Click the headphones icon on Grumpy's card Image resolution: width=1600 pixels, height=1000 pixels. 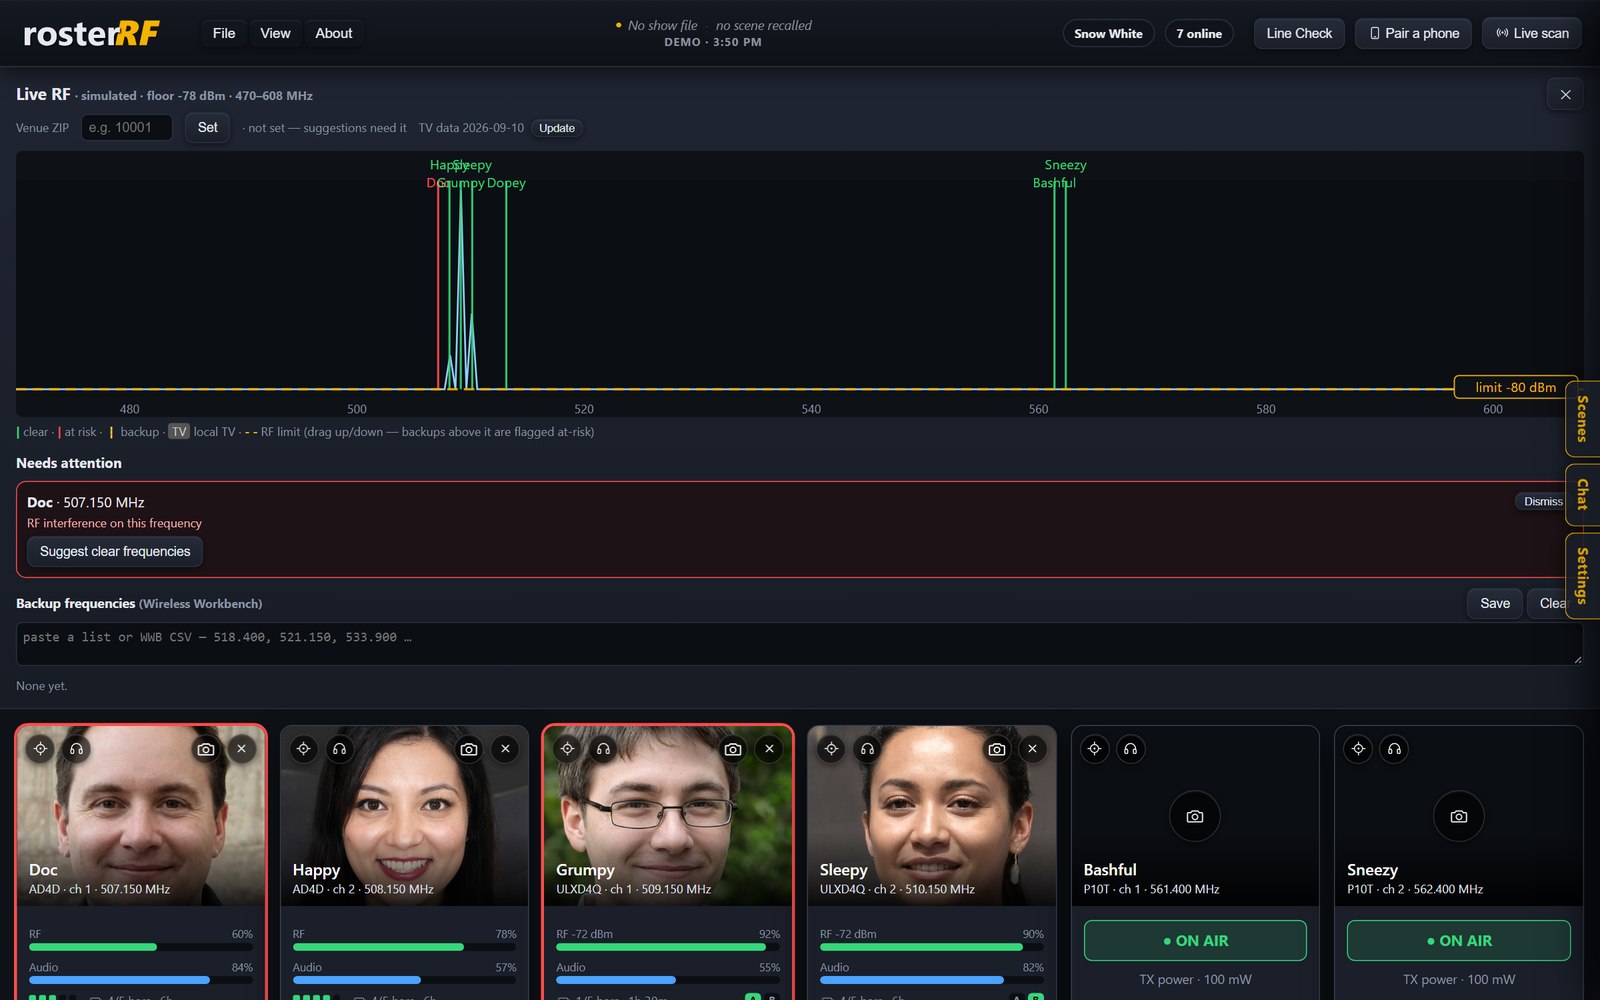point(603,749)
